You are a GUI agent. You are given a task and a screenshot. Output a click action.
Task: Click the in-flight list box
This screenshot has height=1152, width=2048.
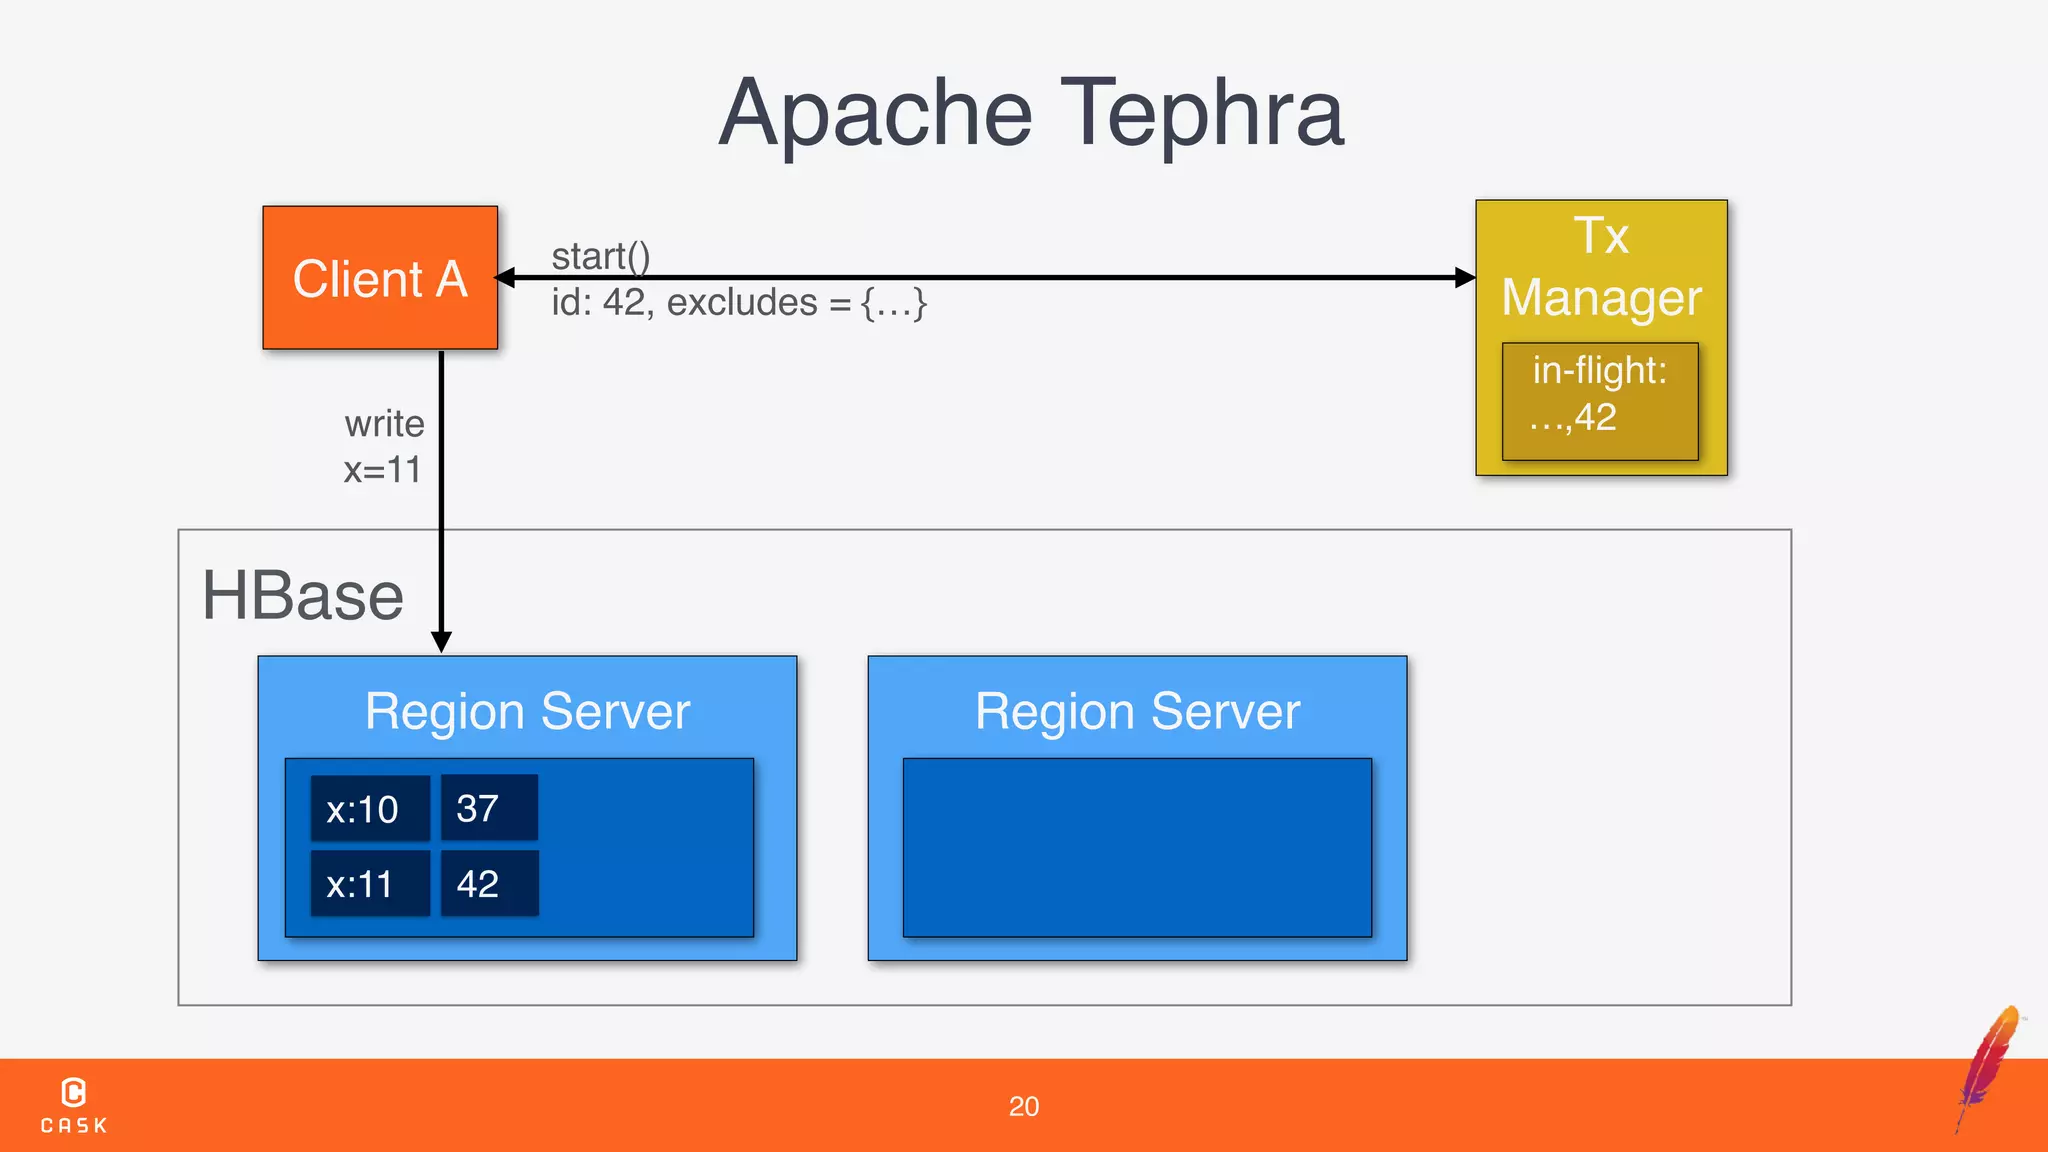pyautogui.click(x=1600, y=401)
